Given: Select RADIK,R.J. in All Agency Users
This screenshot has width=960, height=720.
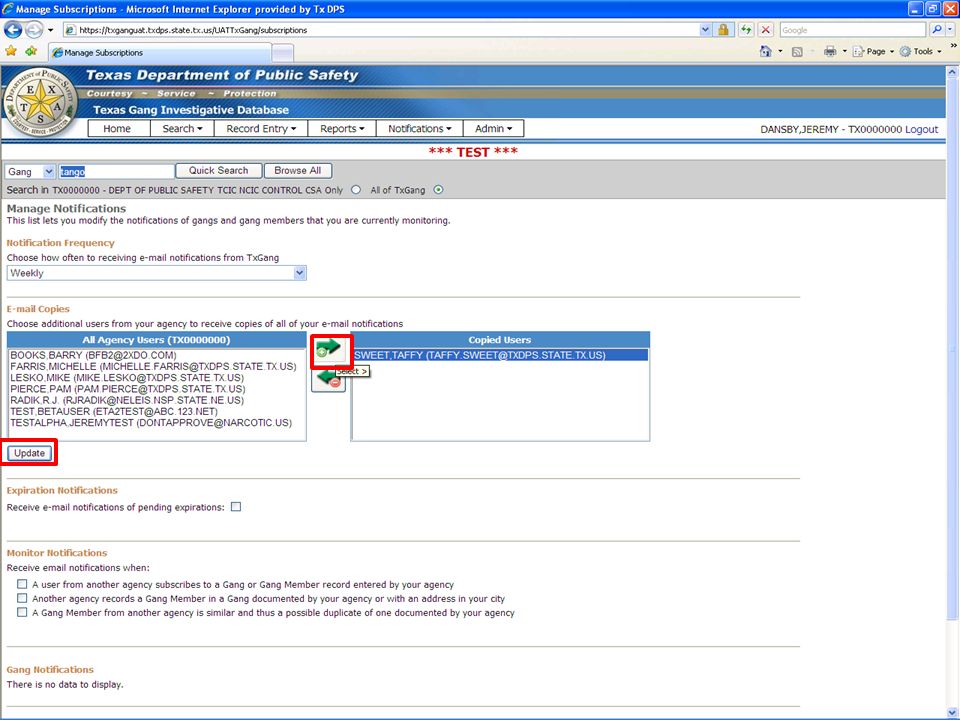Looking at the screenshot, I should [x=157, y=400].
